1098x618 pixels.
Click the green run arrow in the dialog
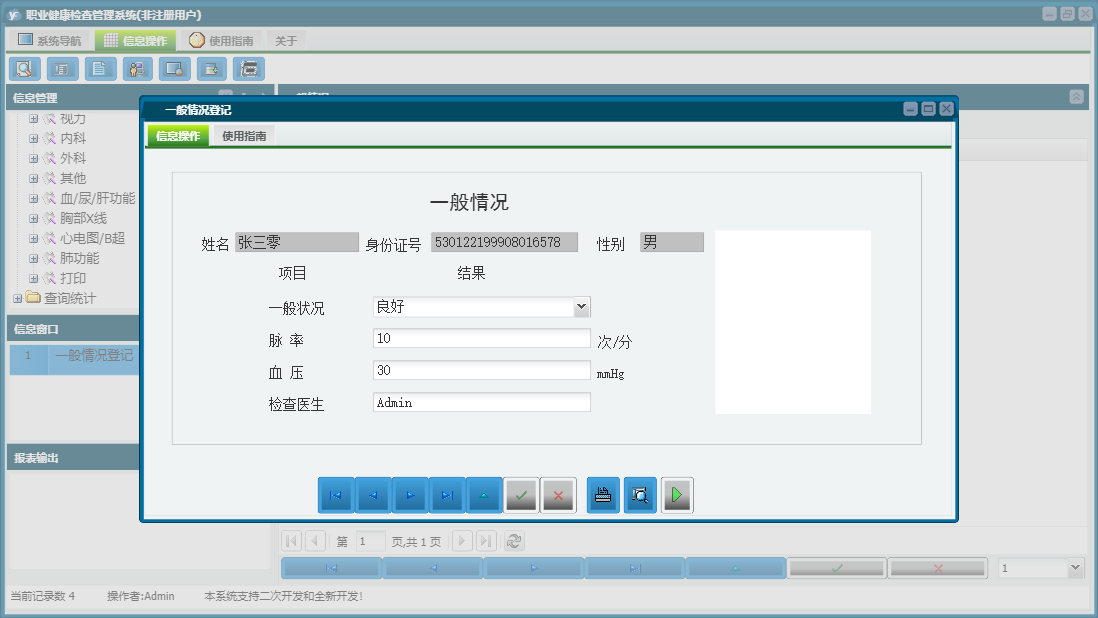677,495
